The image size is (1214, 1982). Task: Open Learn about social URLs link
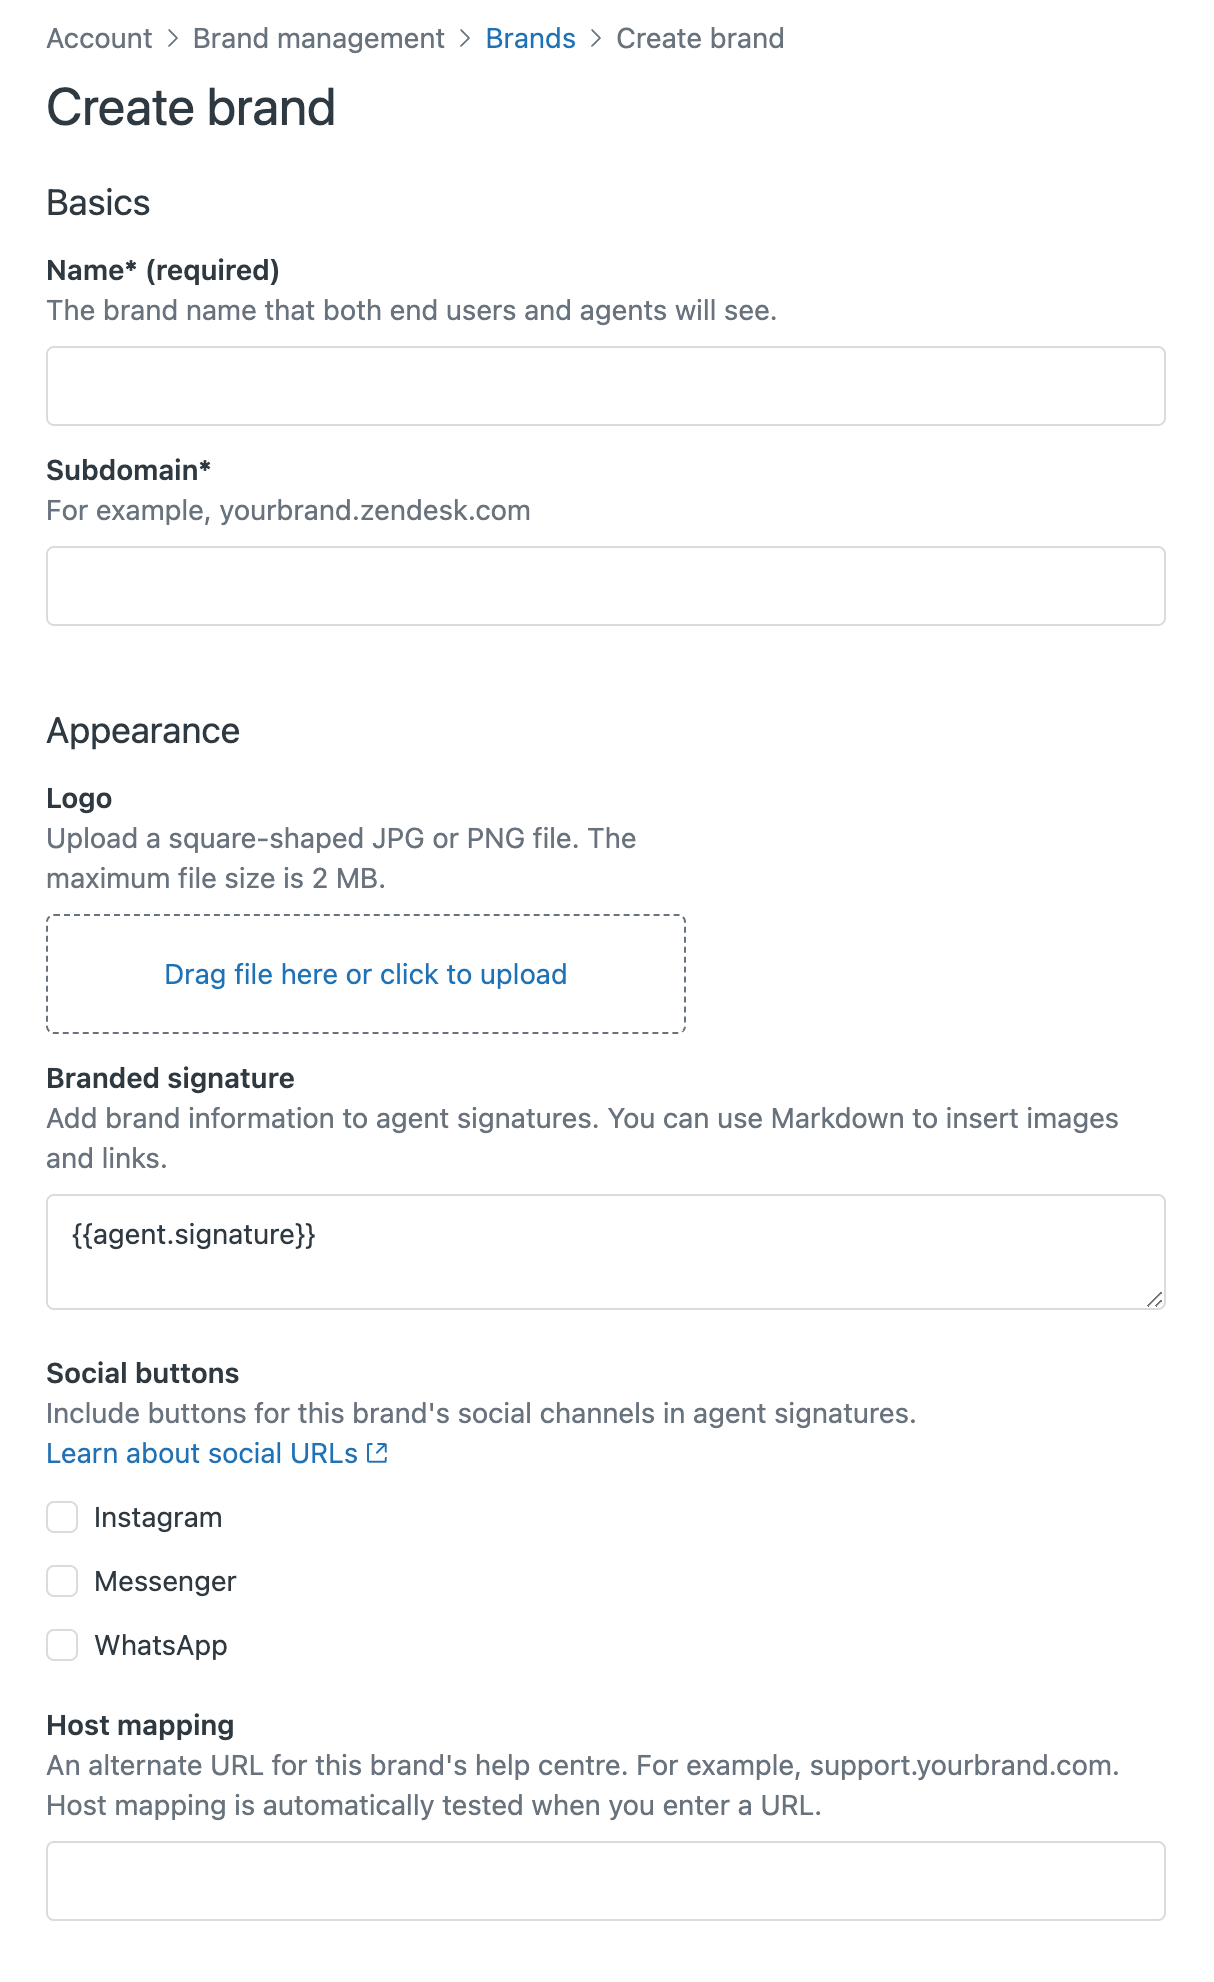click(x=202, y=1453)
